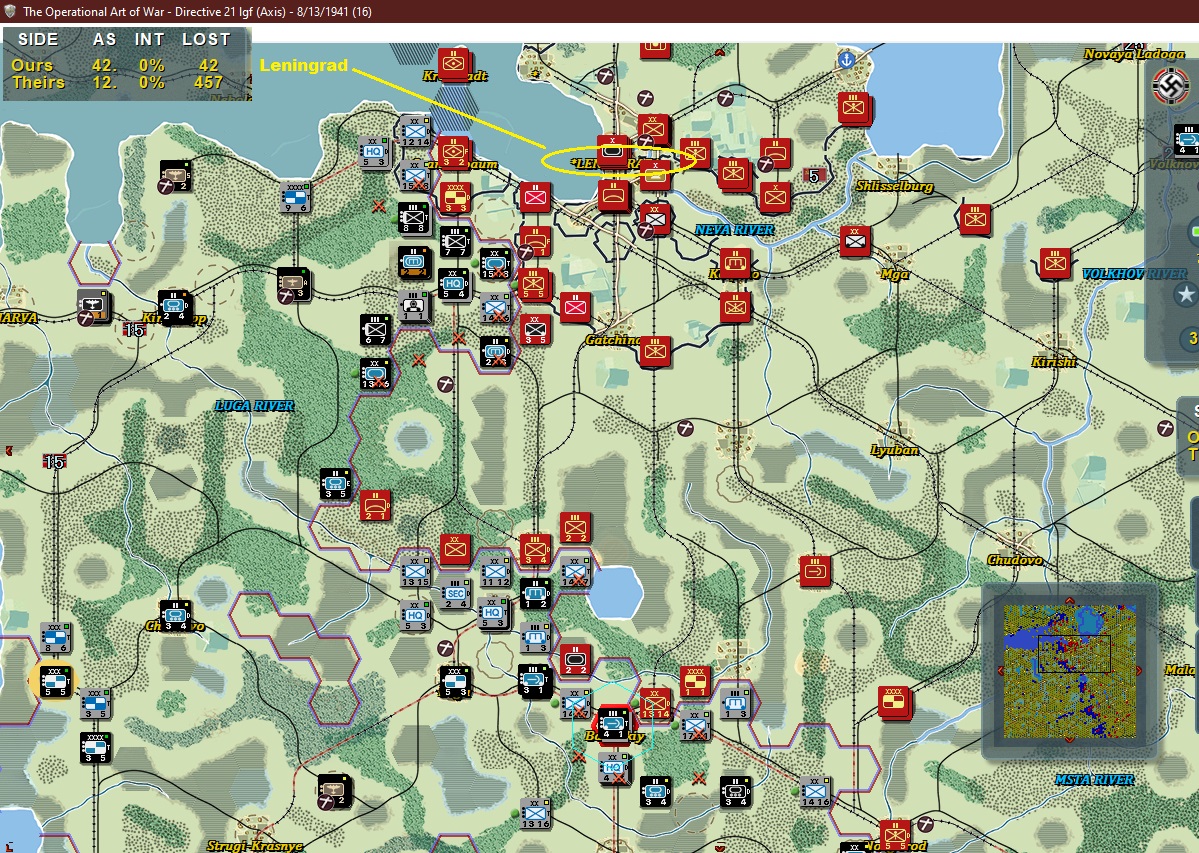The height and width of the screenshot is (853, 1199).
Task: Select the grey infantry division rated 11-12
Action: click(496, 572)
